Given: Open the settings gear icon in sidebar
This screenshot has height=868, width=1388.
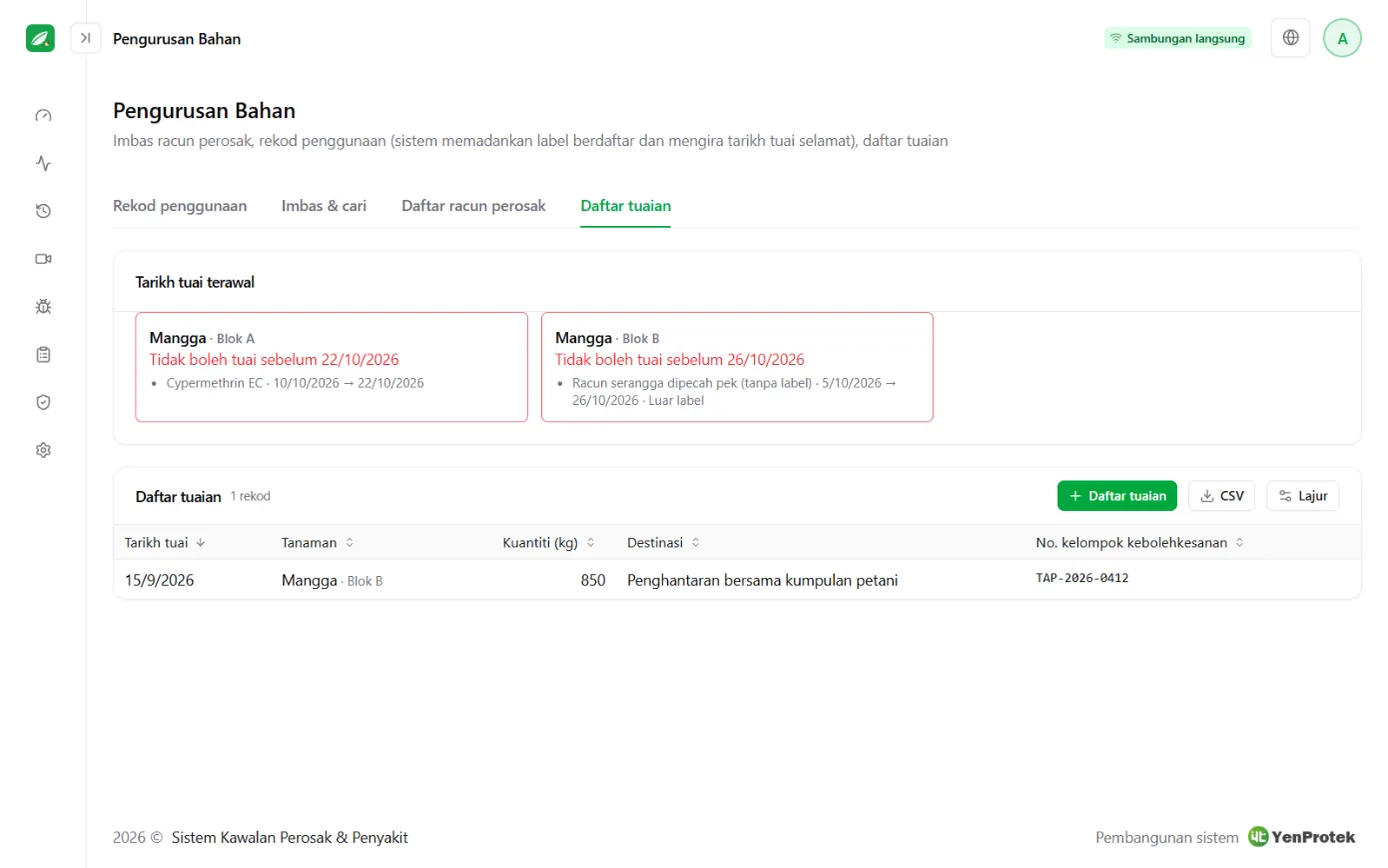Looking at the screenshot, I should 43,450.
